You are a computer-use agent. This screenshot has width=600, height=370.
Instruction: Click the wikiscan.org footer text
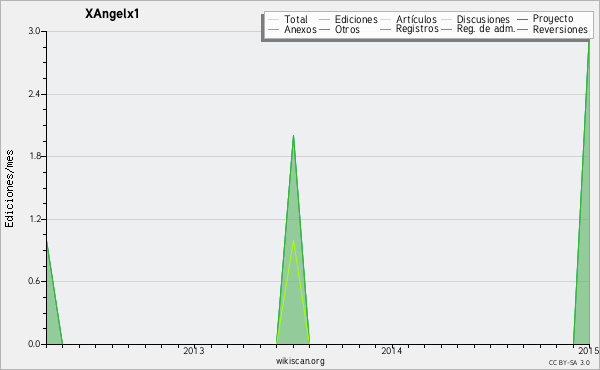[300, 361]
